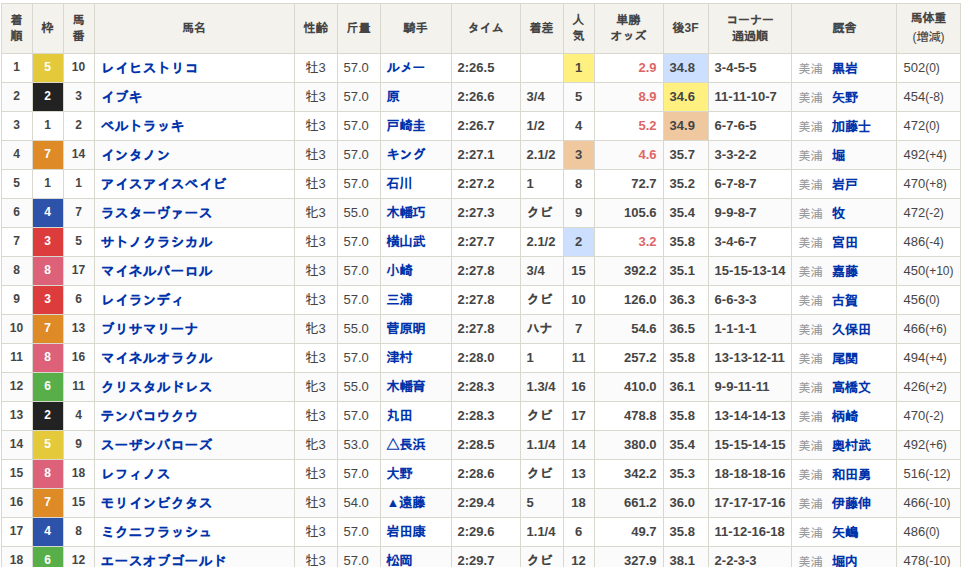Click trainer 奥村武 link
Screen dimensions: 967x567
(x=851, y=445)
